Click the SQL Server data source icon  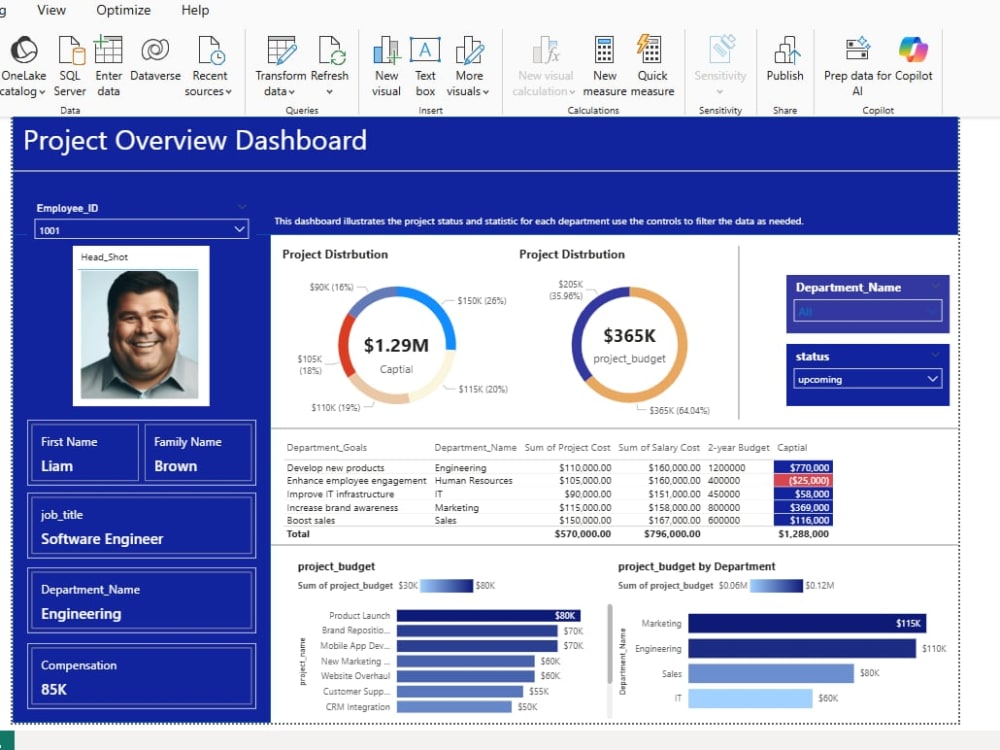coord(70,50)
